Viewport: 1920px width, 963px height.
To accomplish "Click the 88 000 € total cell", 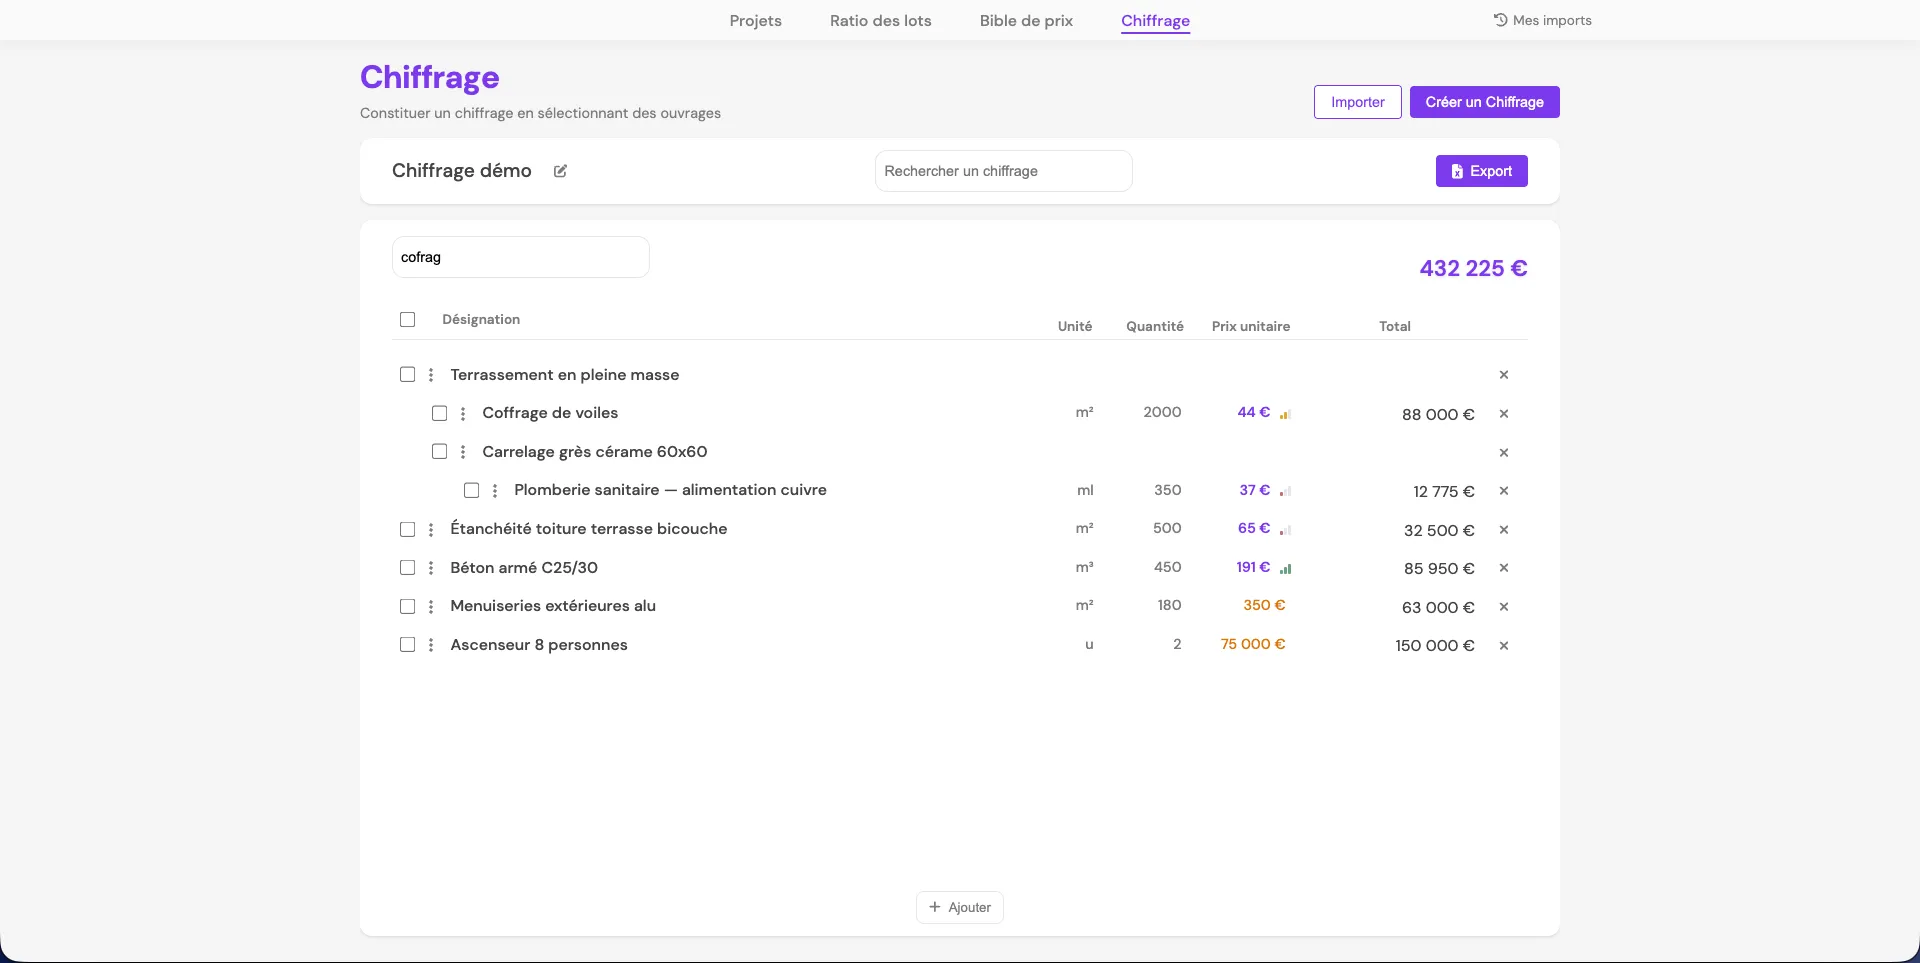I will pyautogui.click(x=1437, y=415).
